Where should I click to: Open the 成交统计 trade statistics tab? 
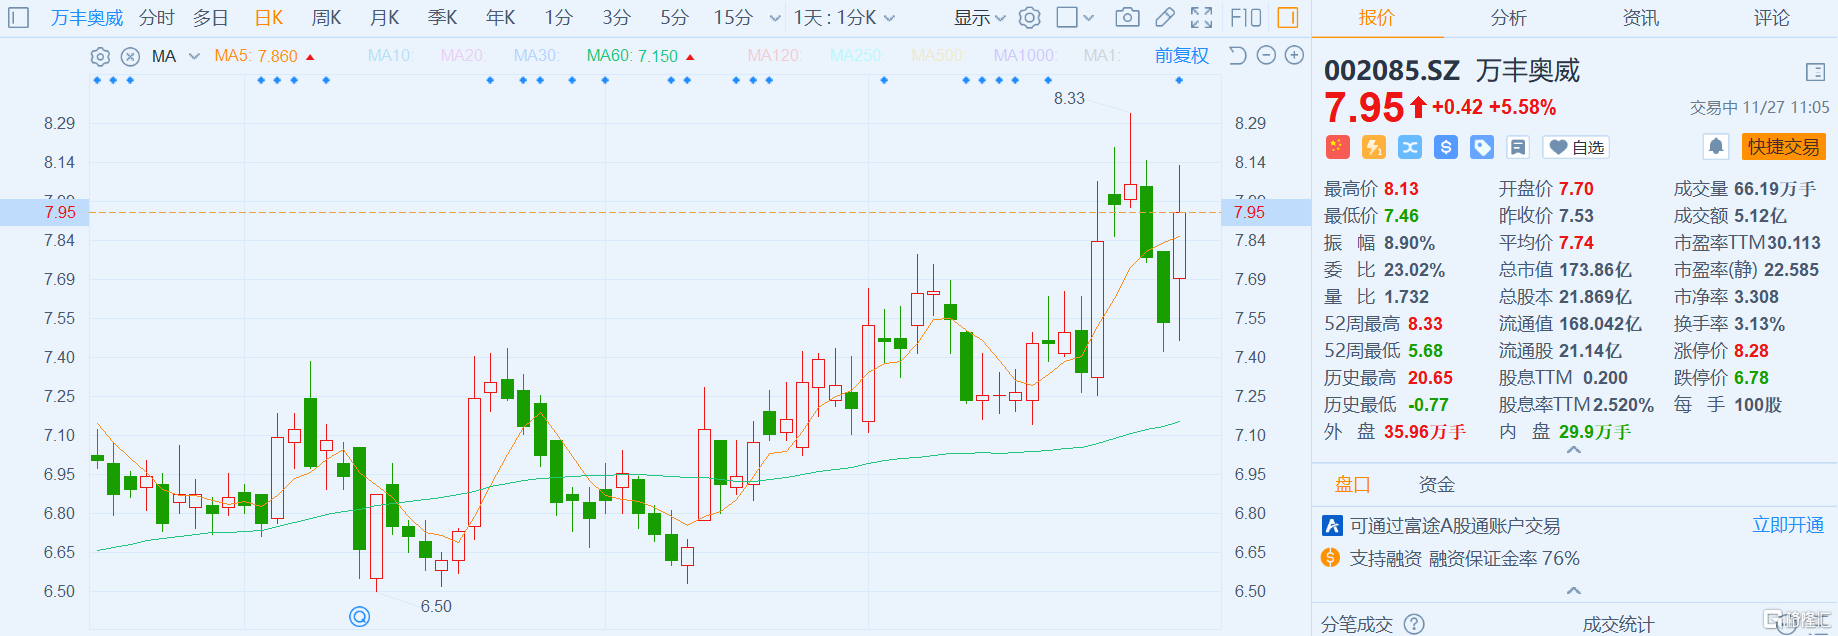click(x=1618, y=625)
